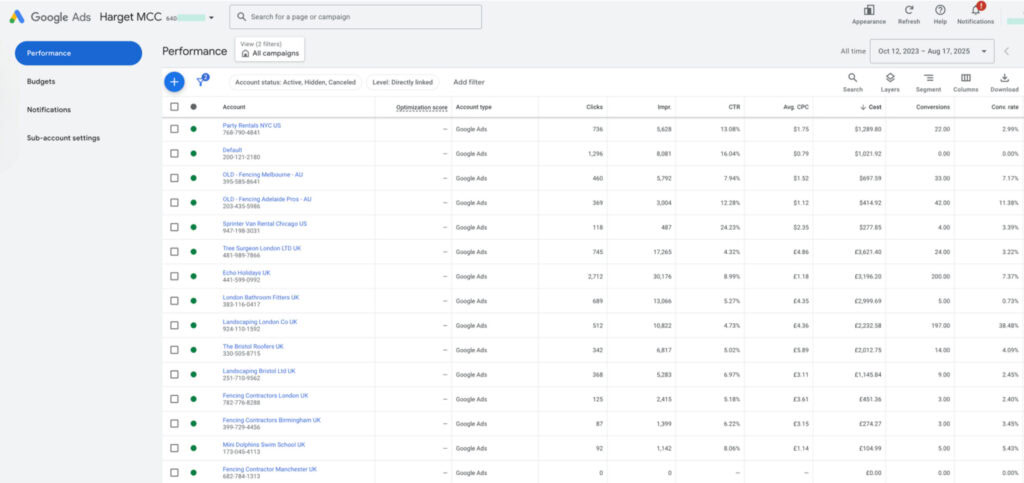Click conv. rate value 38.48%

(x=1008, y=325)
